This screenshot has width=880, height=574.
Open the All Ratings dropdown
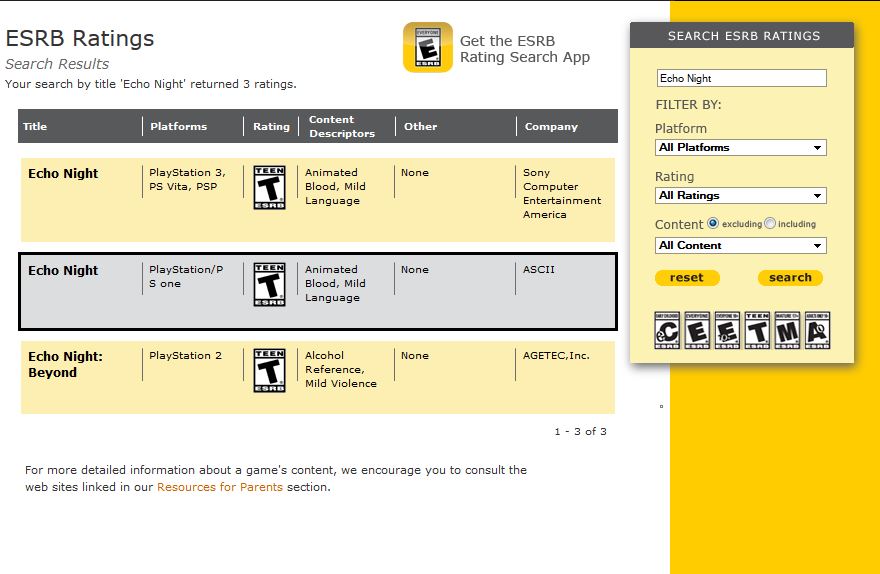point(740,196)
